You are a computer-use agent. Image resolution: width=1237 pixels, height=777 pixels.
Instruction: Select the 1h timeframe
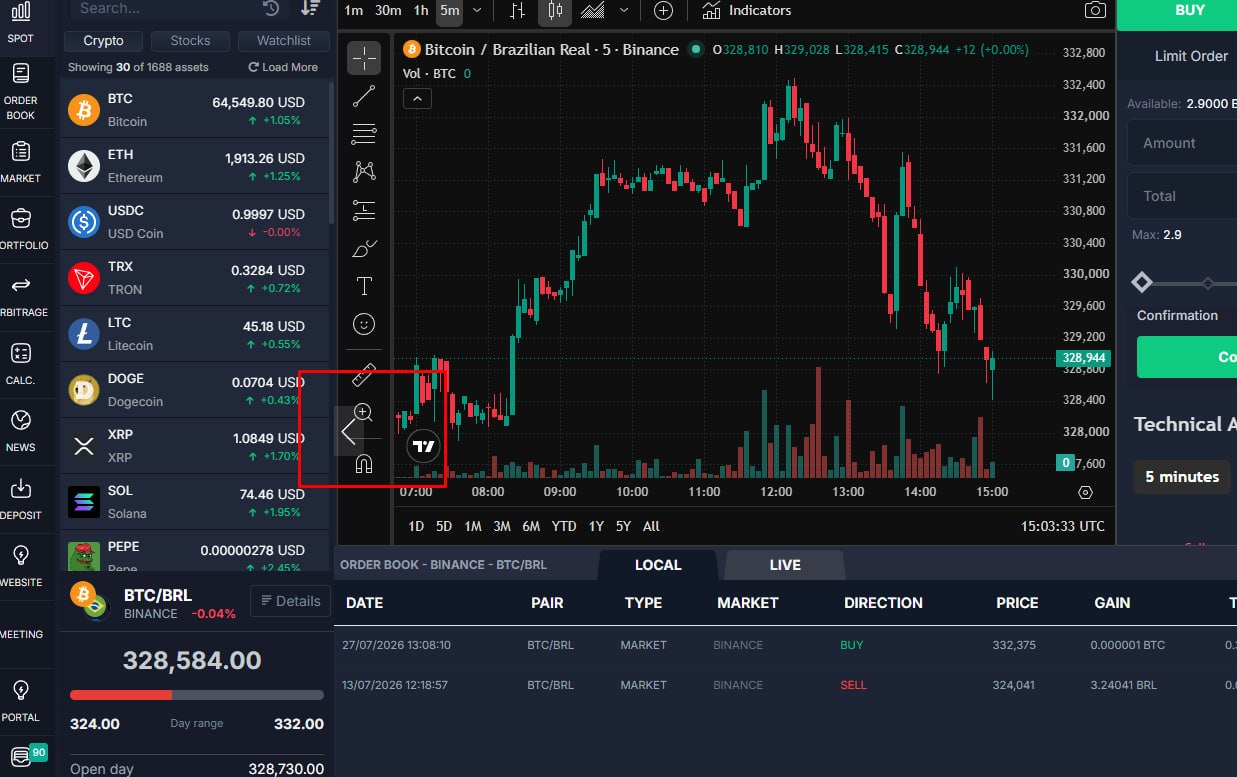[421, 10]
